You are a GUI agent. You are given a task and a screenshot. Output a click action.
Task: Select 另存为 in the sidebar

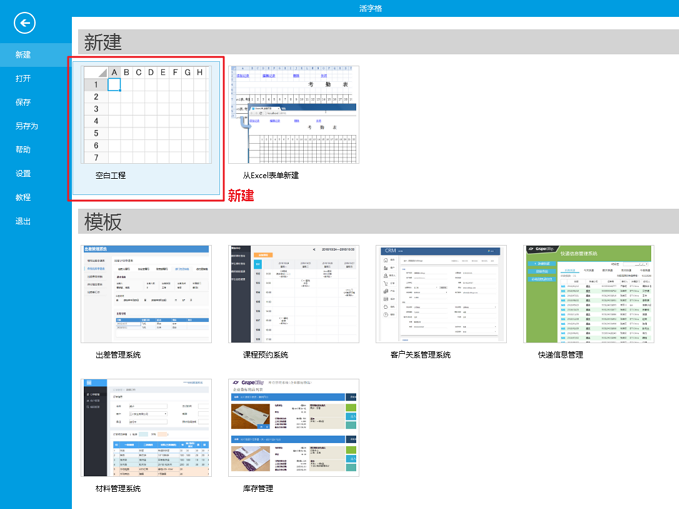tap(27, 126)
